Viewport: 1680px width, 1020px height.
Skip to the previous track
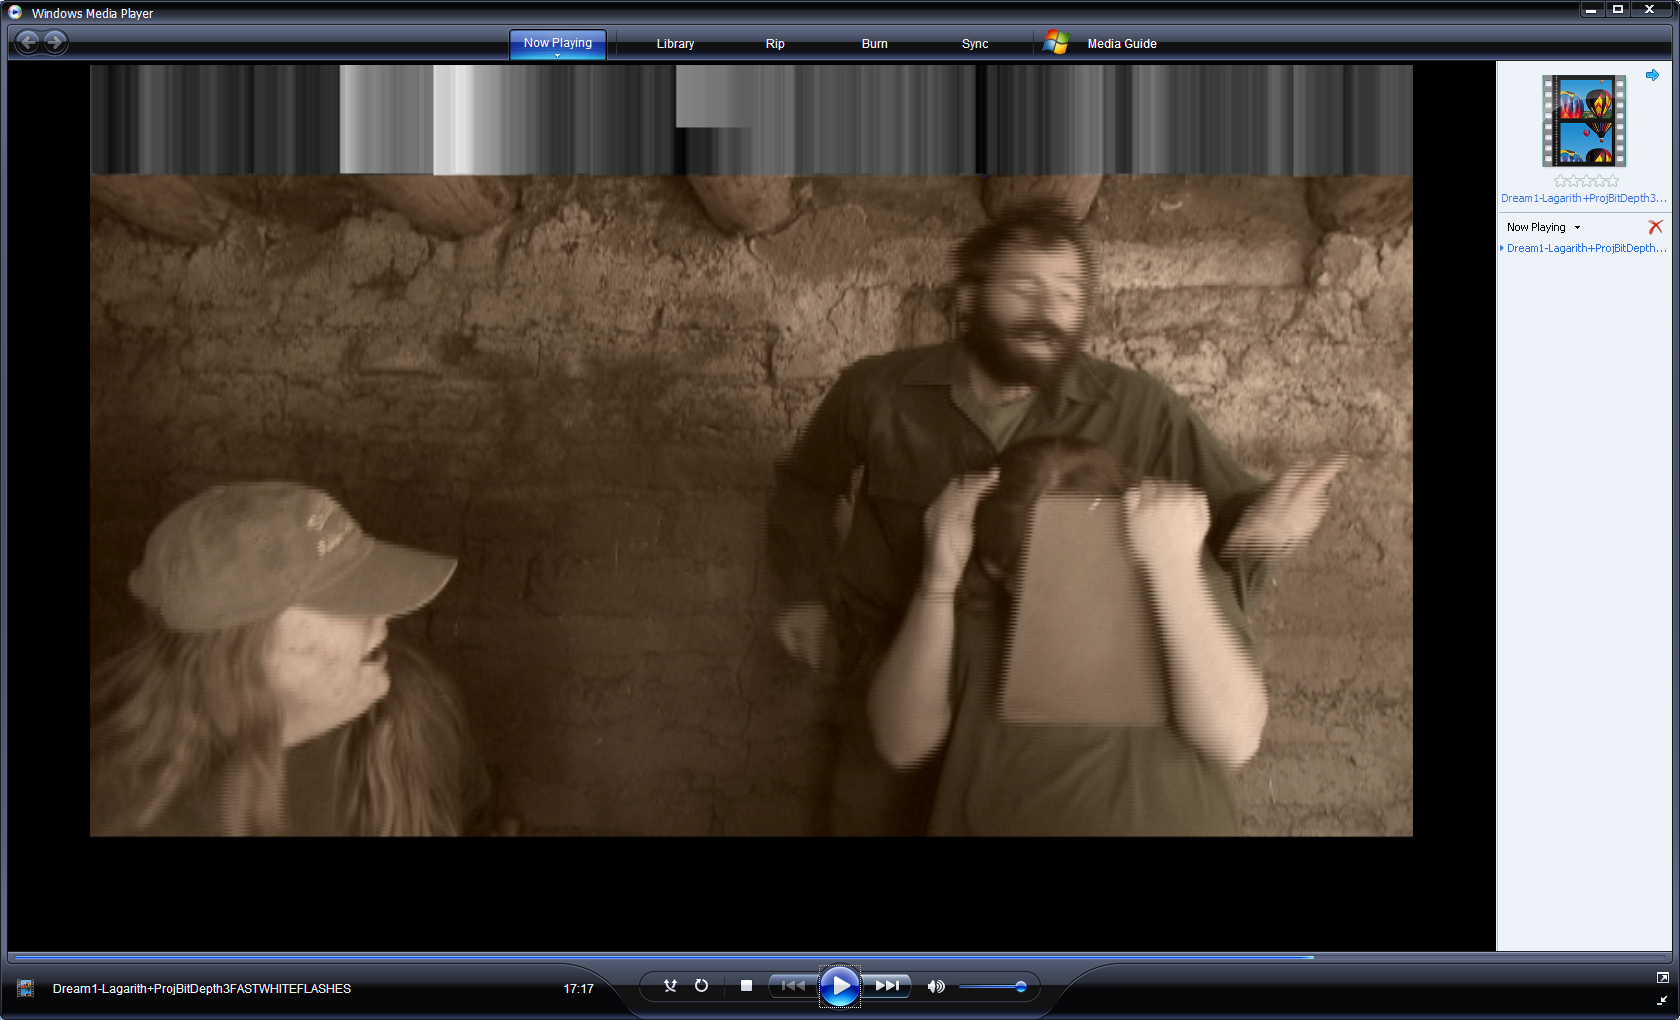pyautogui.click(x=793, y=986)
